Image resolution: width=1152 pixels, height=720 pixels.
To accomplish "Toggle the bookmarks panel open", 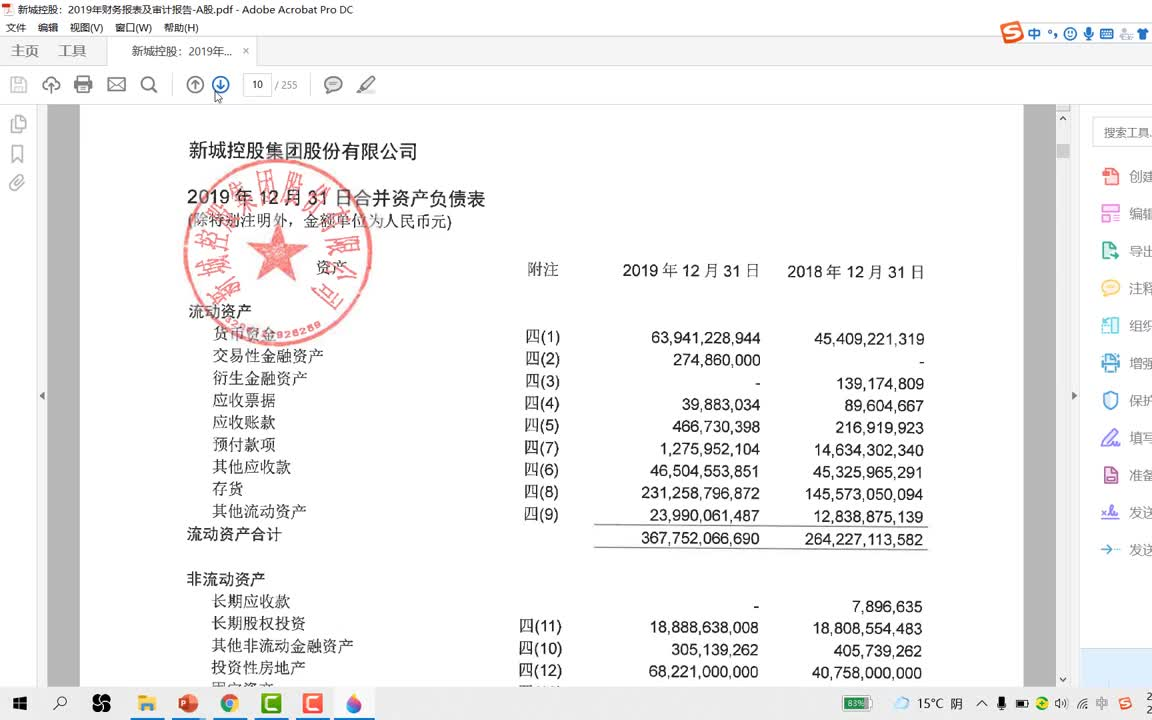I will click(18, 154).
